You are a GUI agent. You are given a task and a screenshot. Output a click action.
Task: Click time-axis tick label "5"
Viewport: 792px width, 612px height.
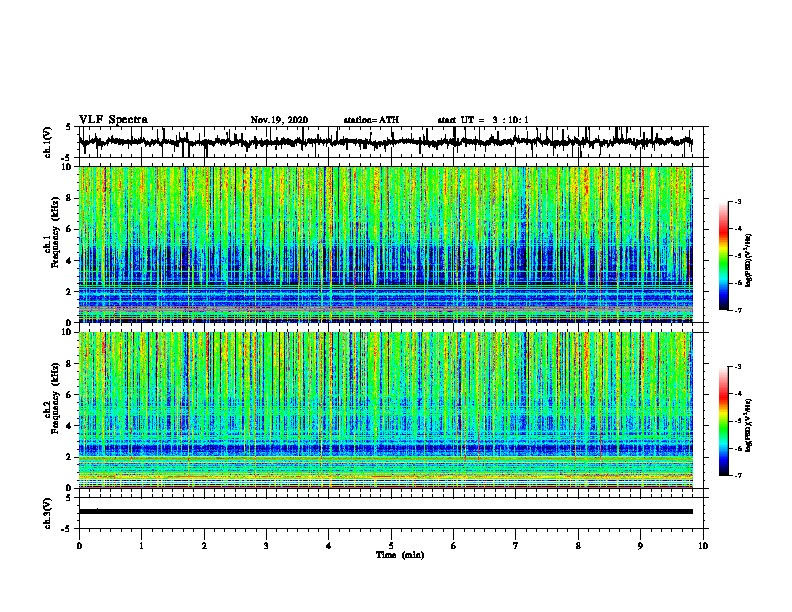point(391,546)
